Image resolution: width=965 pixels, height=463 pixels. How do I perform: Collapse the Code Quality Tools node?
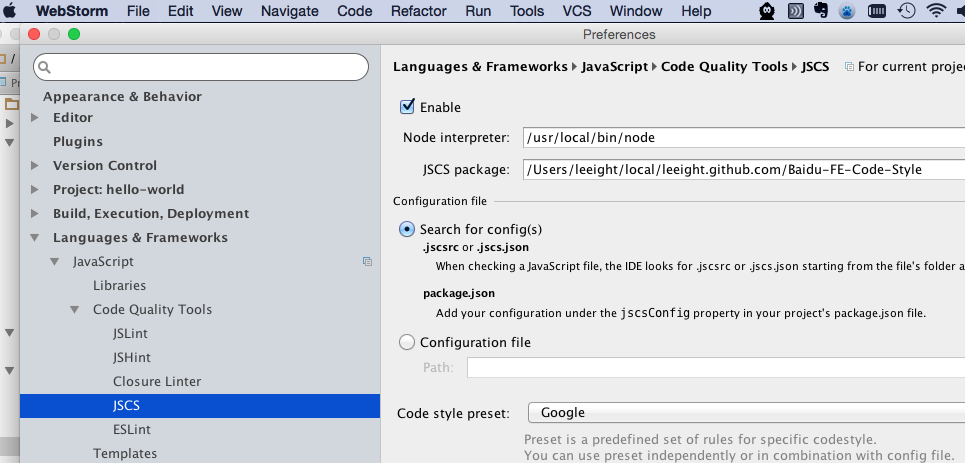click(x=75, y=310)
